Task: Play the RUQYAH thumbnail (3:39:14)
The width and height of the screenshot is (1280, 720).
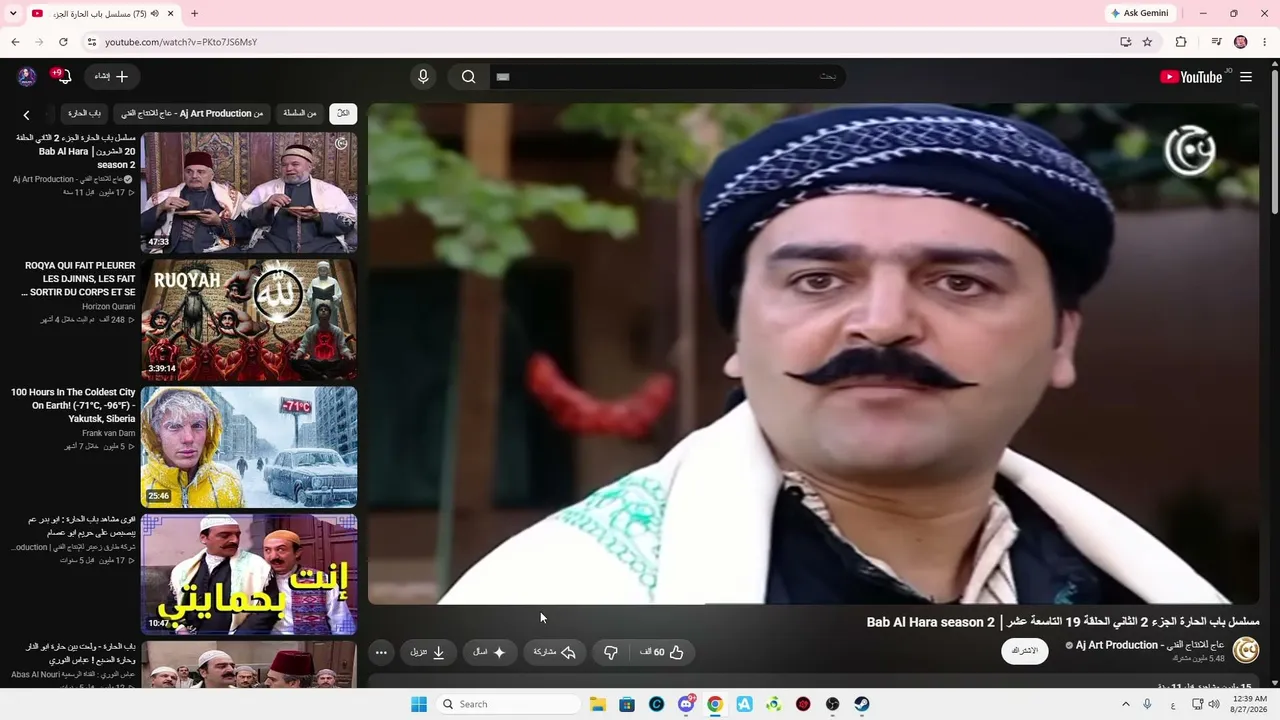Action: tap(249, 320)
